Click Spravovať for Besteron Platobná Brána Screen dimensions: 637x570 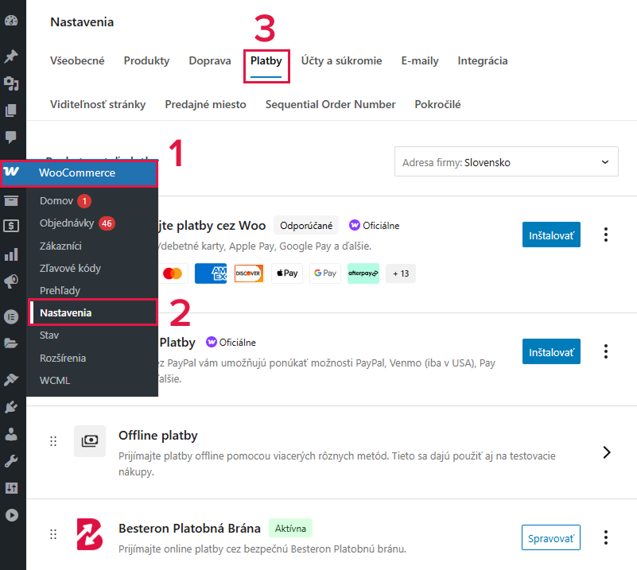pyautogui.click(x=551, y=537)
